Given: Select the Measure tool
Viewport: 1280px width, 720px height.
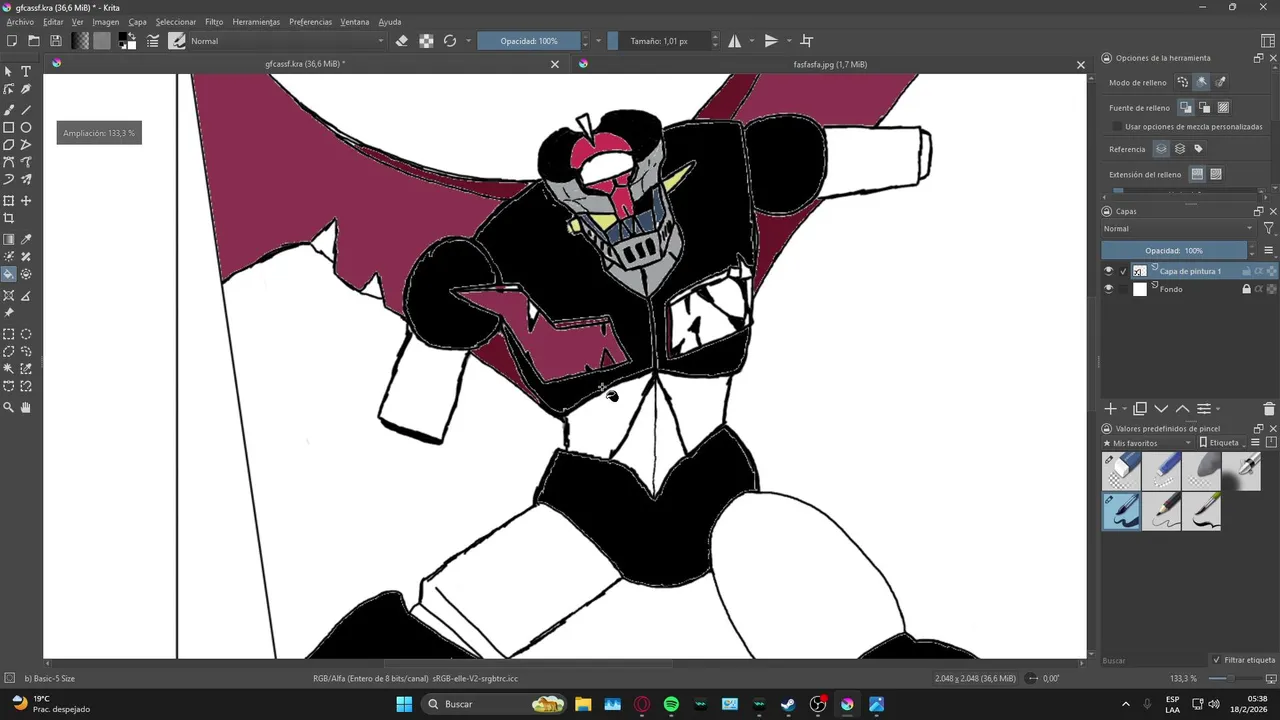Looking at the screenshot, I should [x=26, y=296].
